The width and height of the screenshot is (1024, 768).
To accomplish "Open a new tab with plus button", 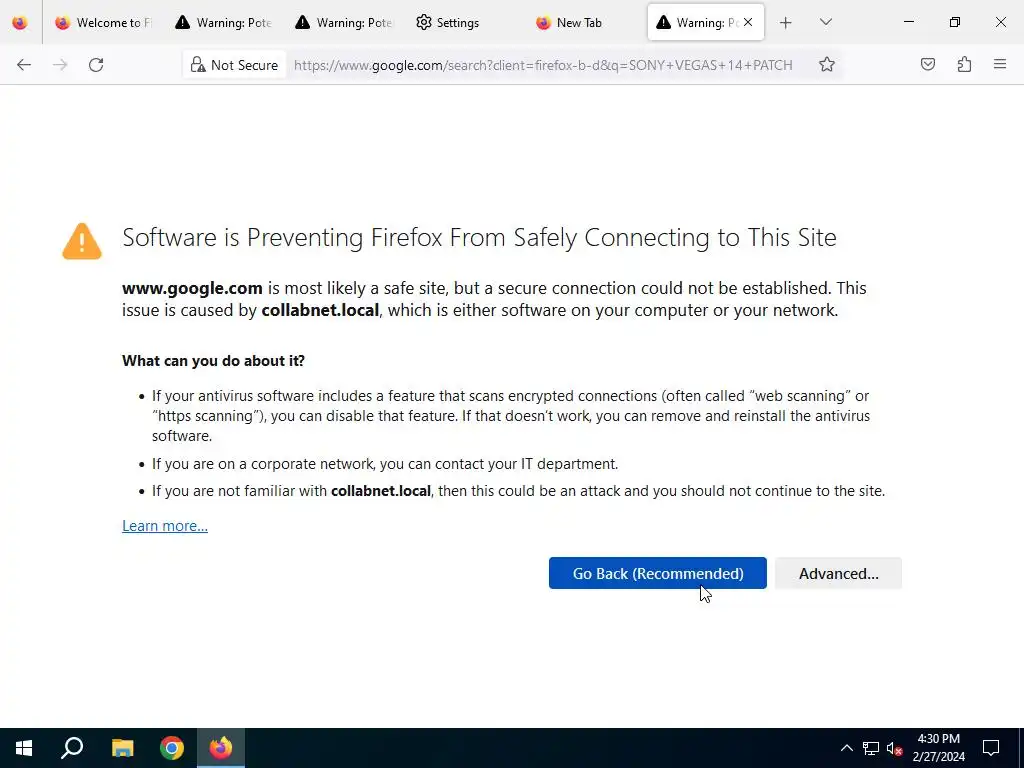I will (786, 22).
